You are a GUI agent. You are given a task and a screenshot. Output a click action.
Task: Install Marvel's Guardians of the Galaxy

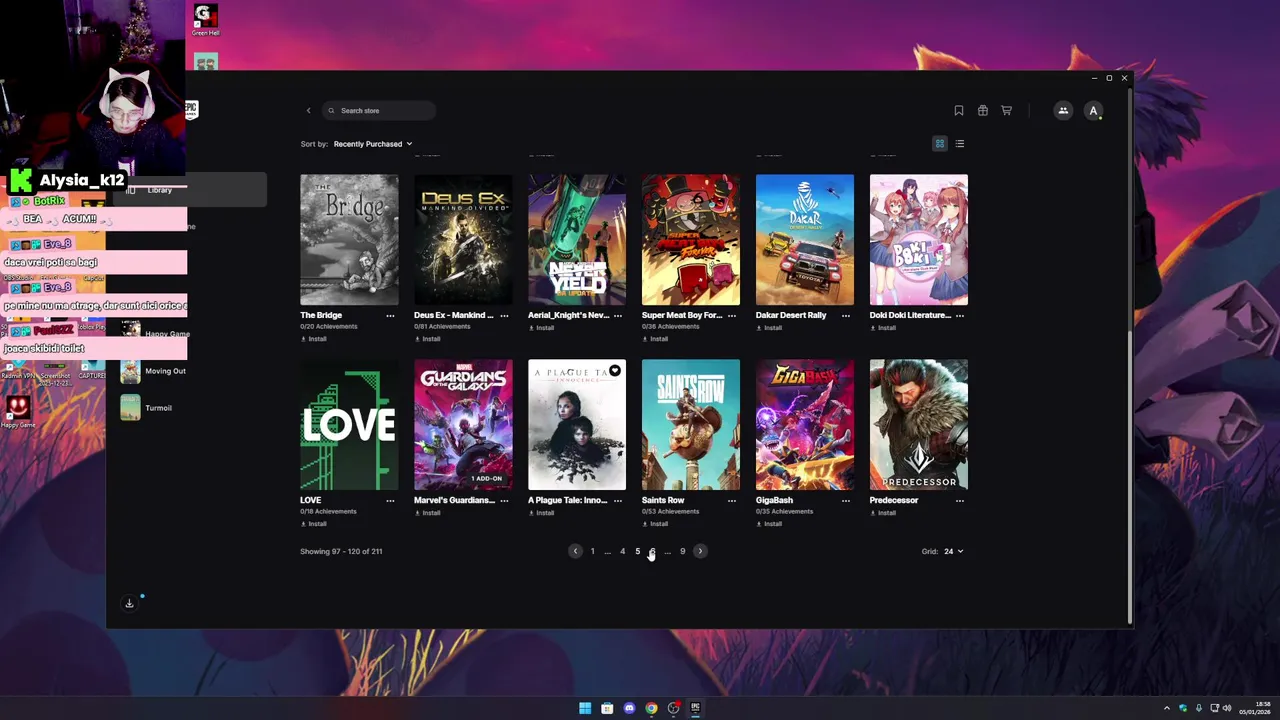point(428,513)
